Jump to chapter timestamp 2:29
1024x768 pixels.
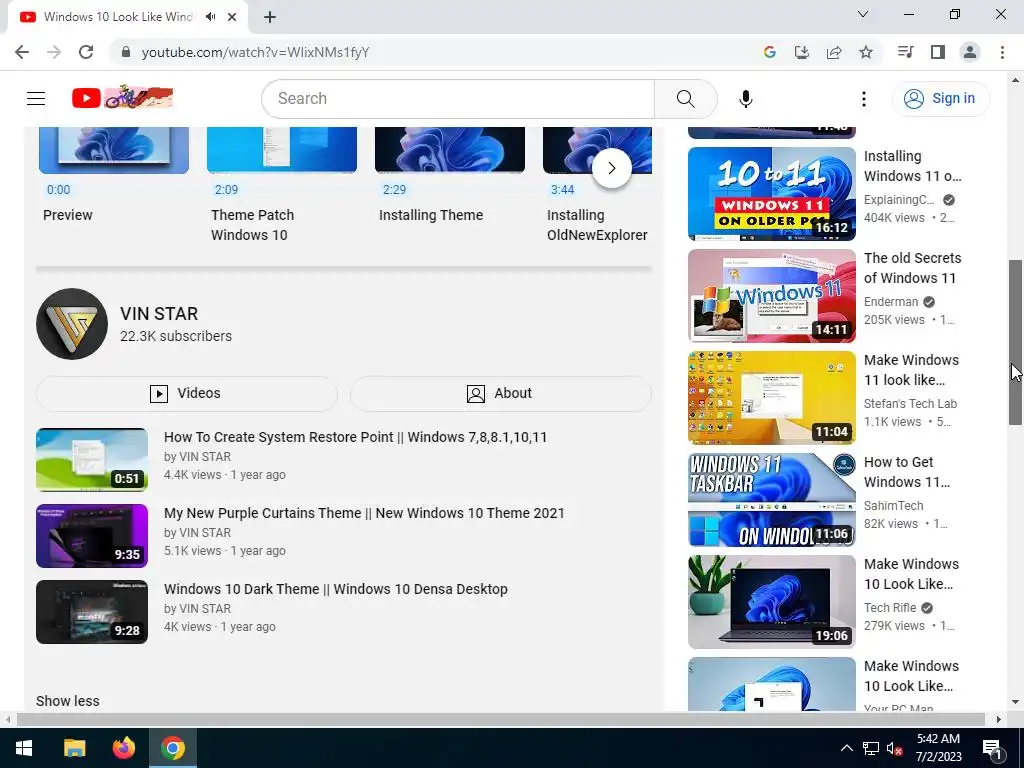(x=394, y=190)
